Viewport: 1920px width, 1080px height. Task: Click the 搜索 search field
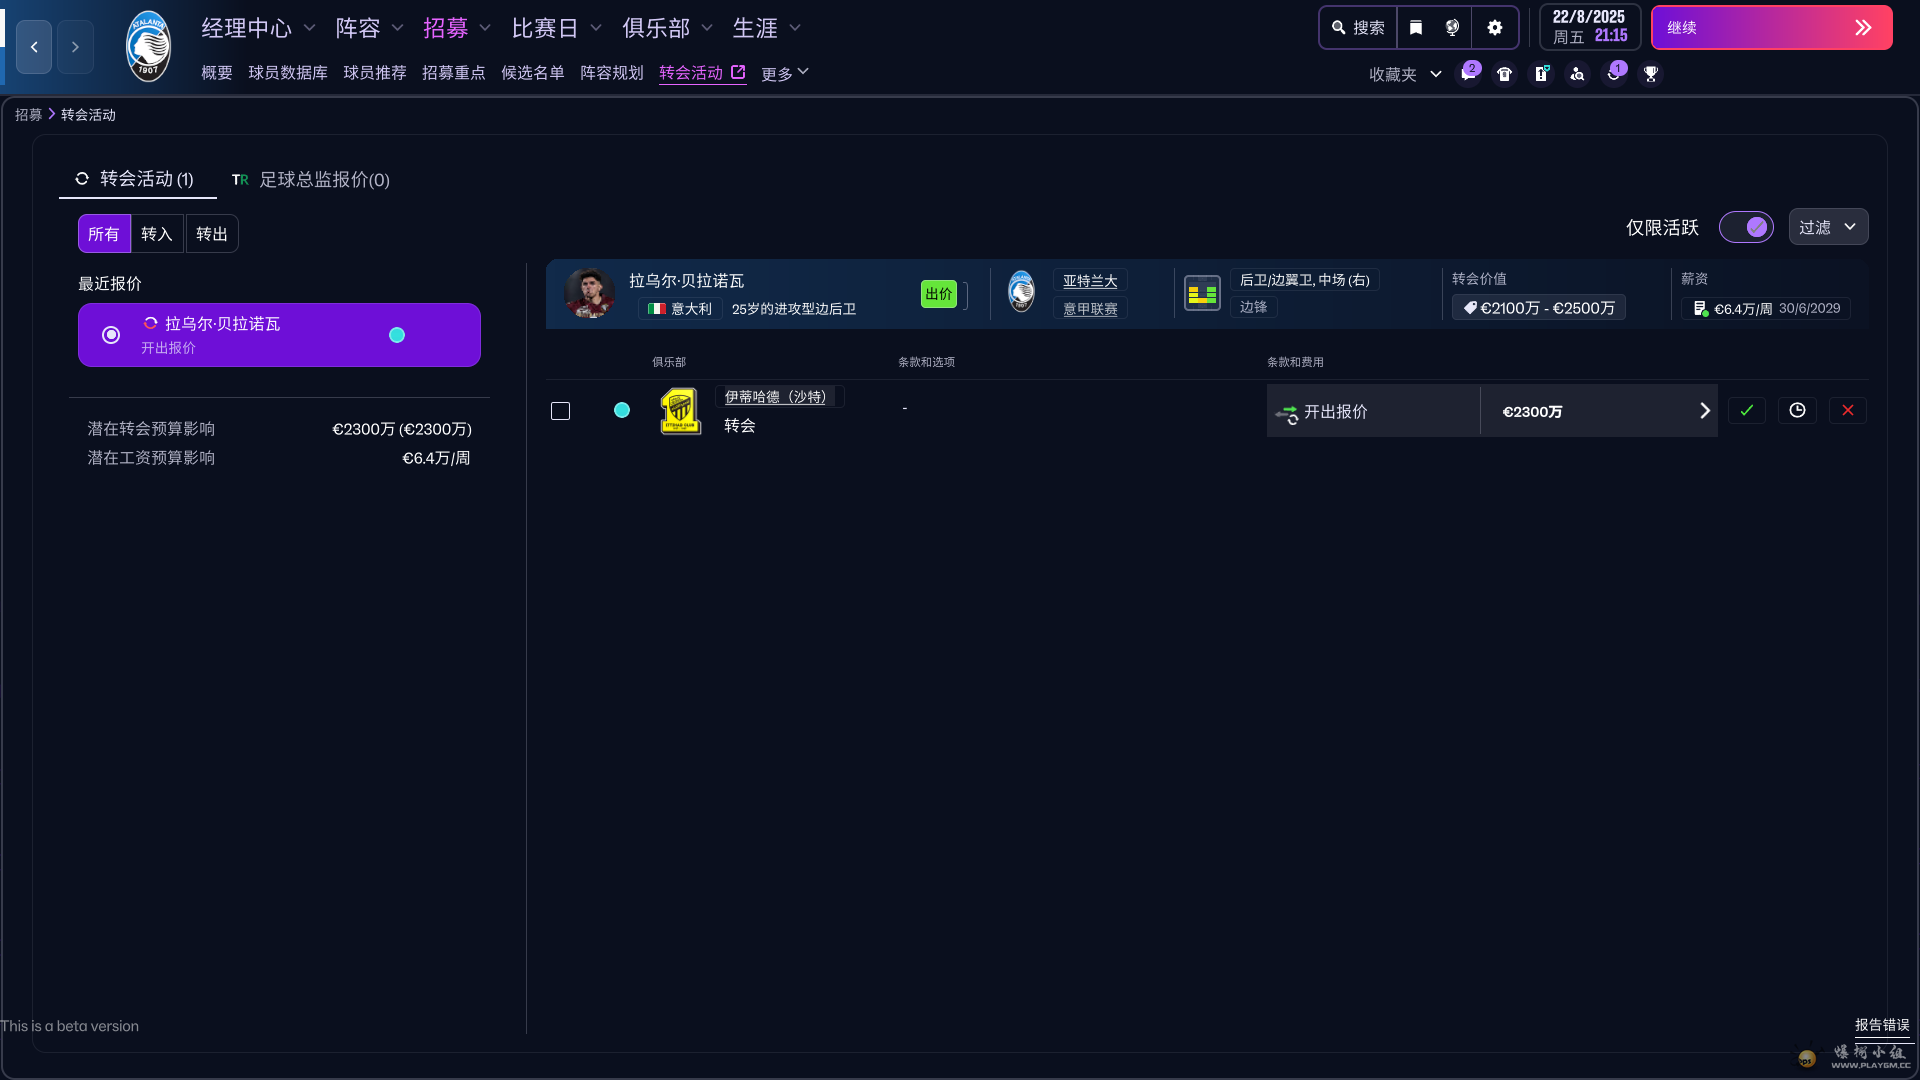click(1359, 28)
